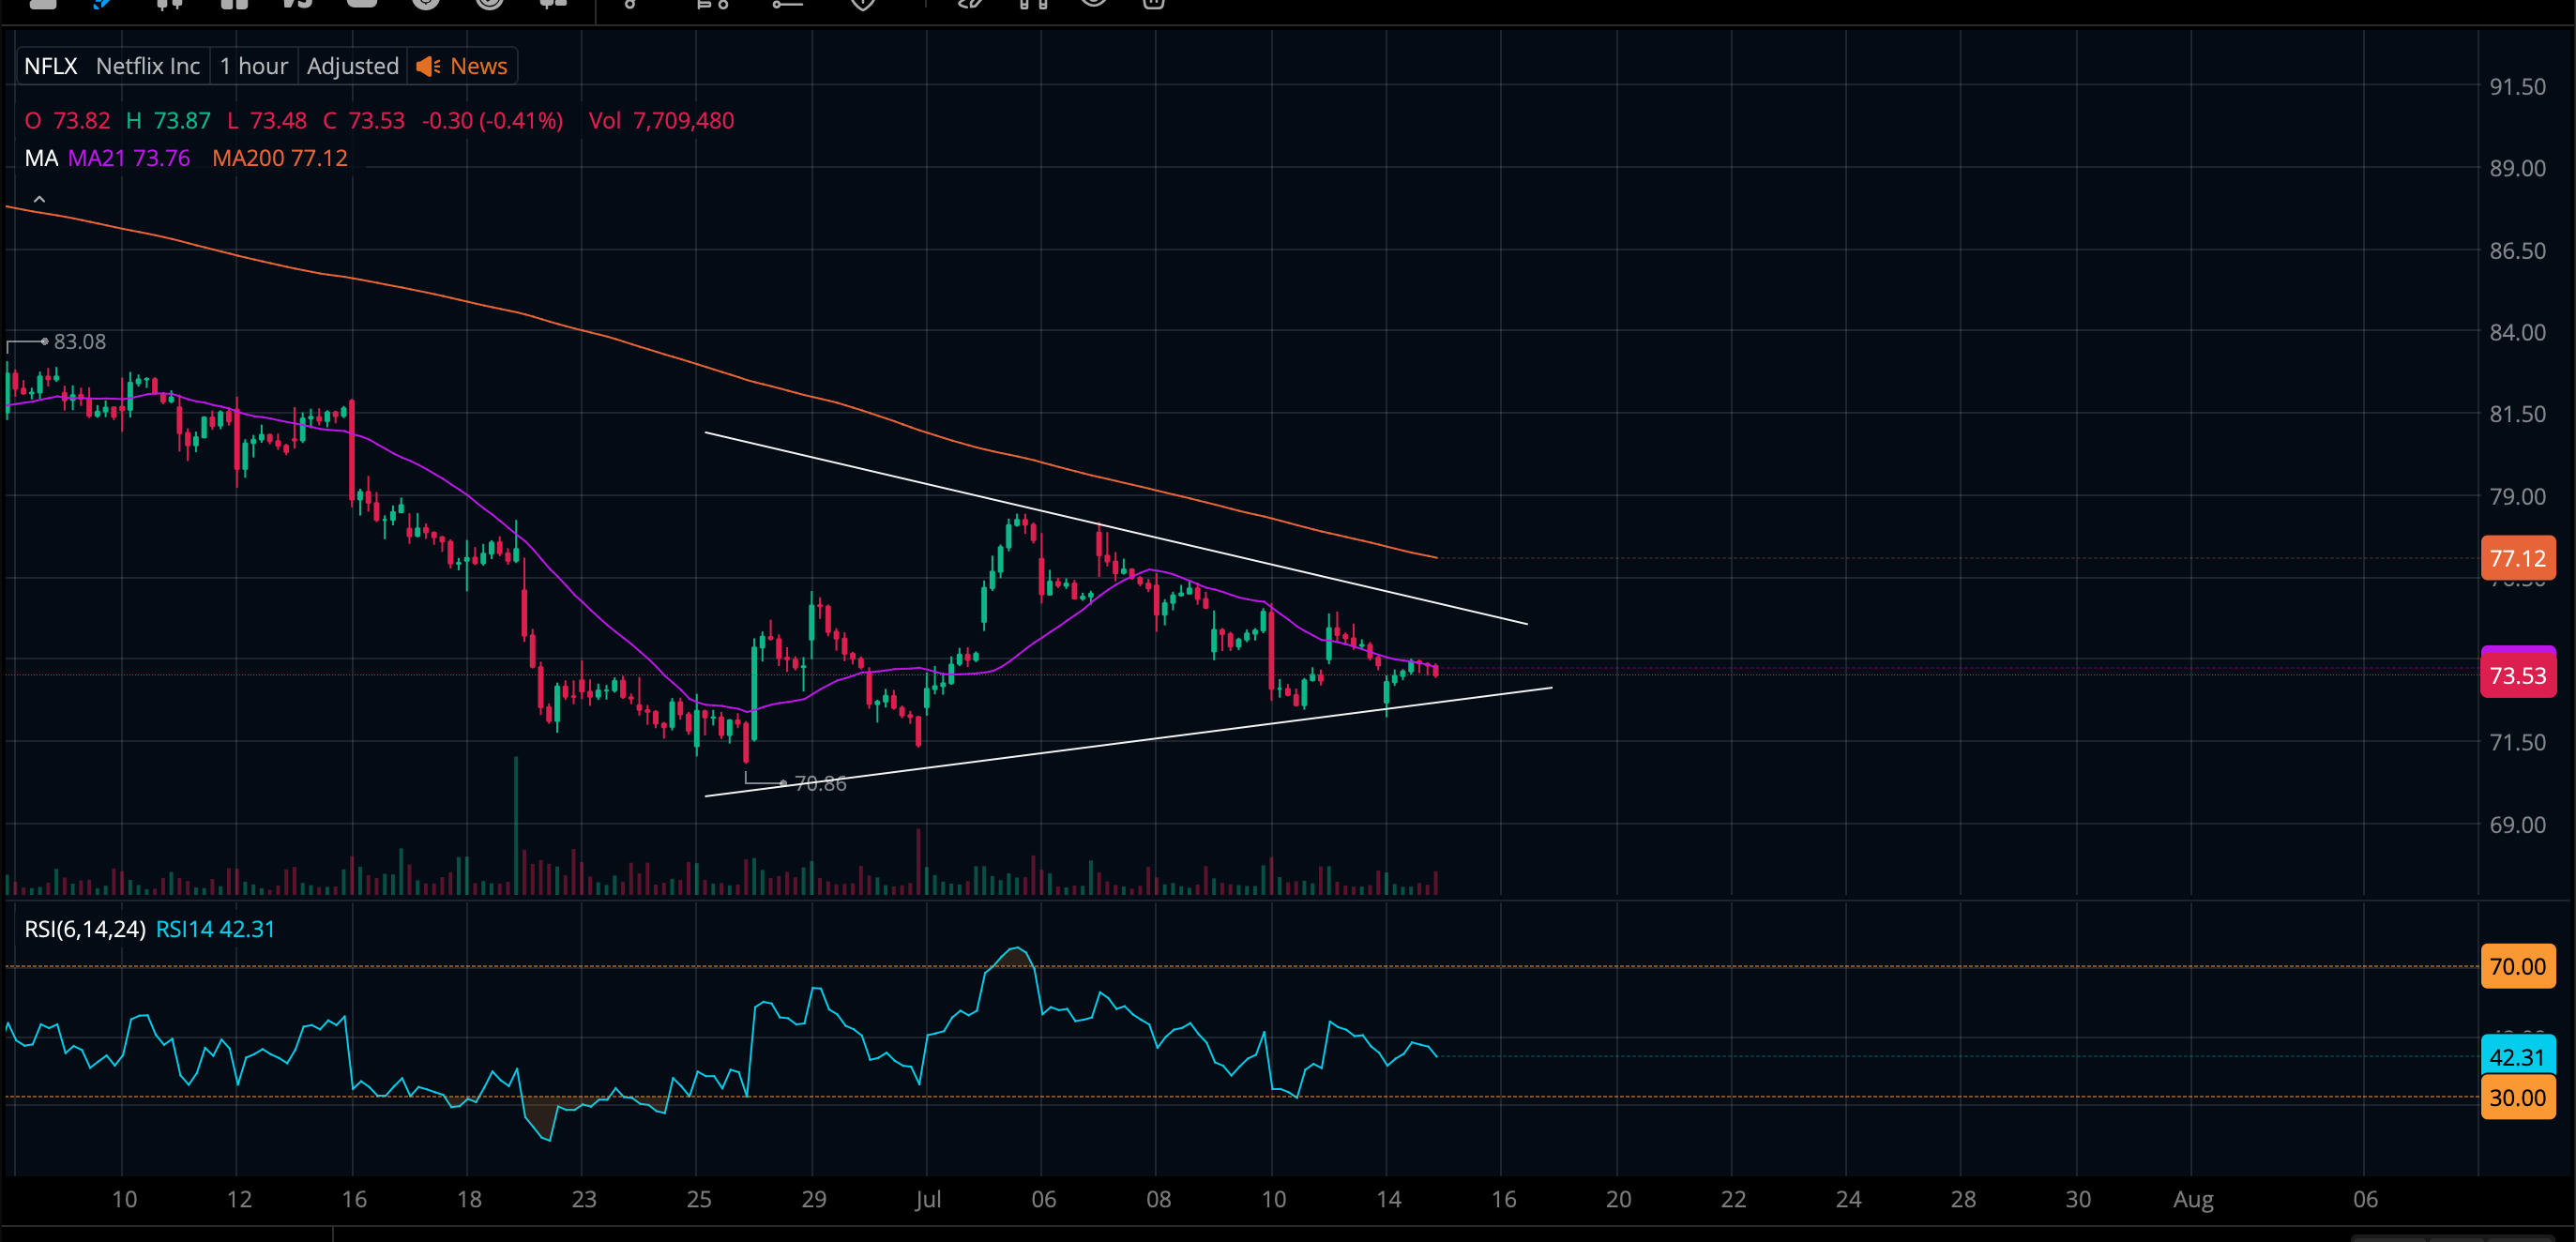Open the Adjusted price setting dropdown
2576x1242 pixels.
point(353,66)
